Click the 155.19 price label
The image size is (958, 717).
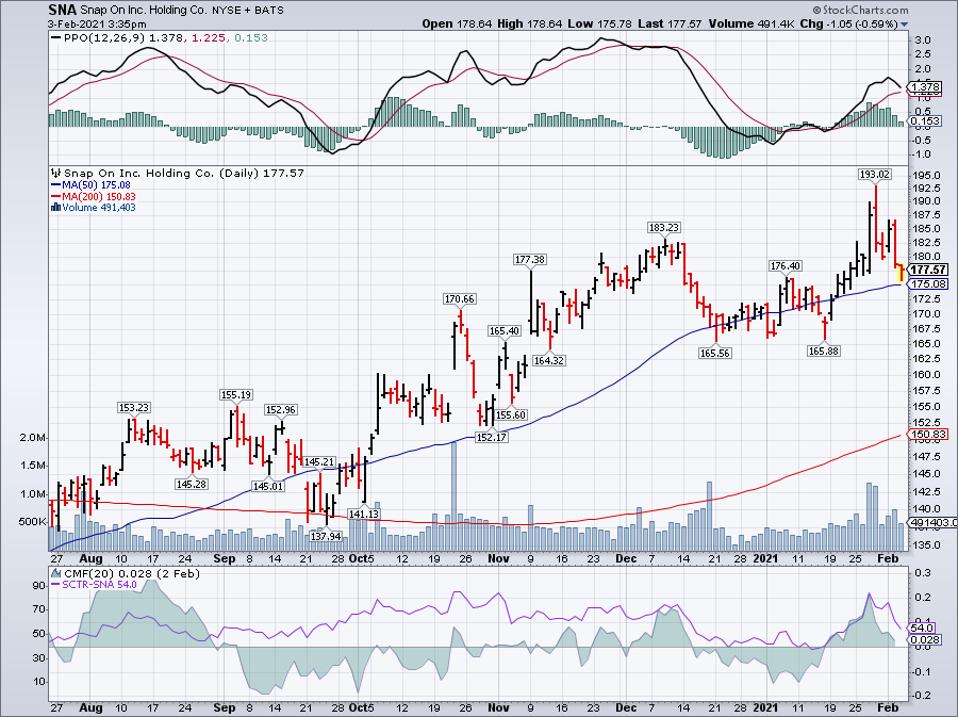236,395
